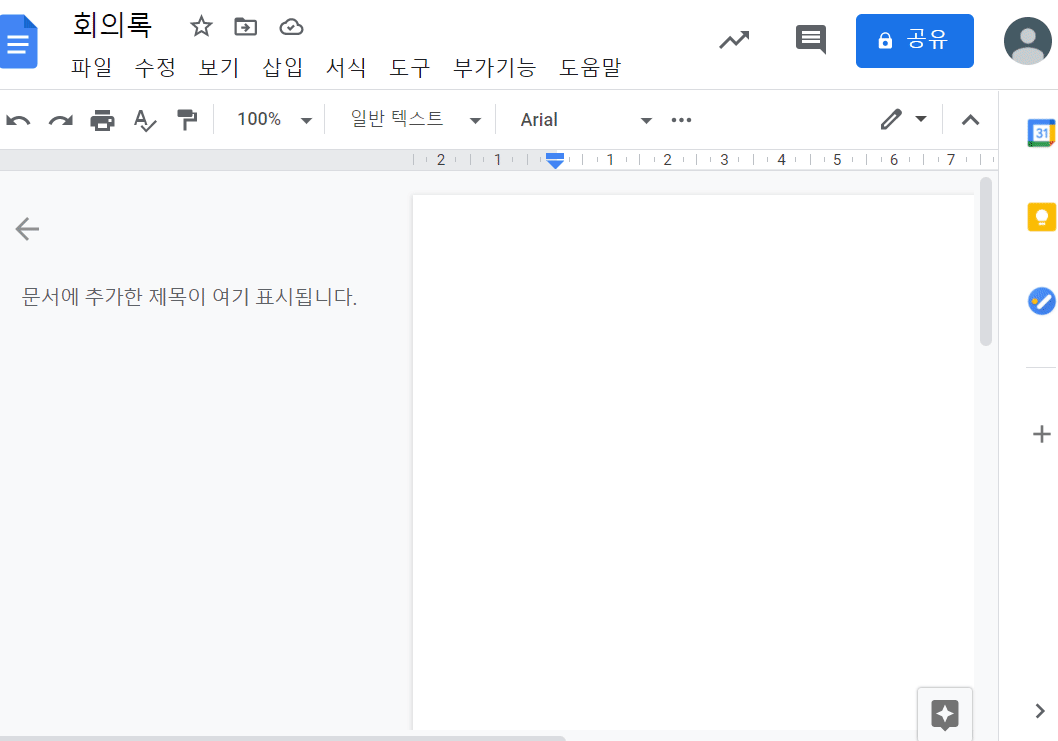Open the 100% zoom dropdown
This screenshot has height=741, width=1058.
coord(275,119)
